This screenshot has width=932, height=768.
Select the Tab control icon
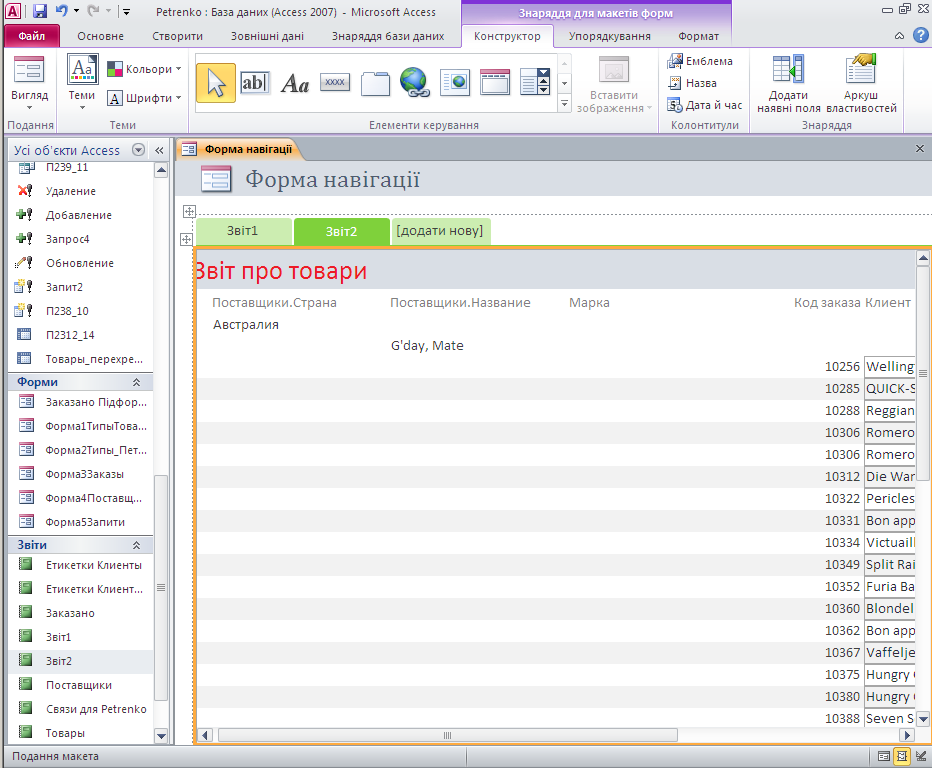375,83
